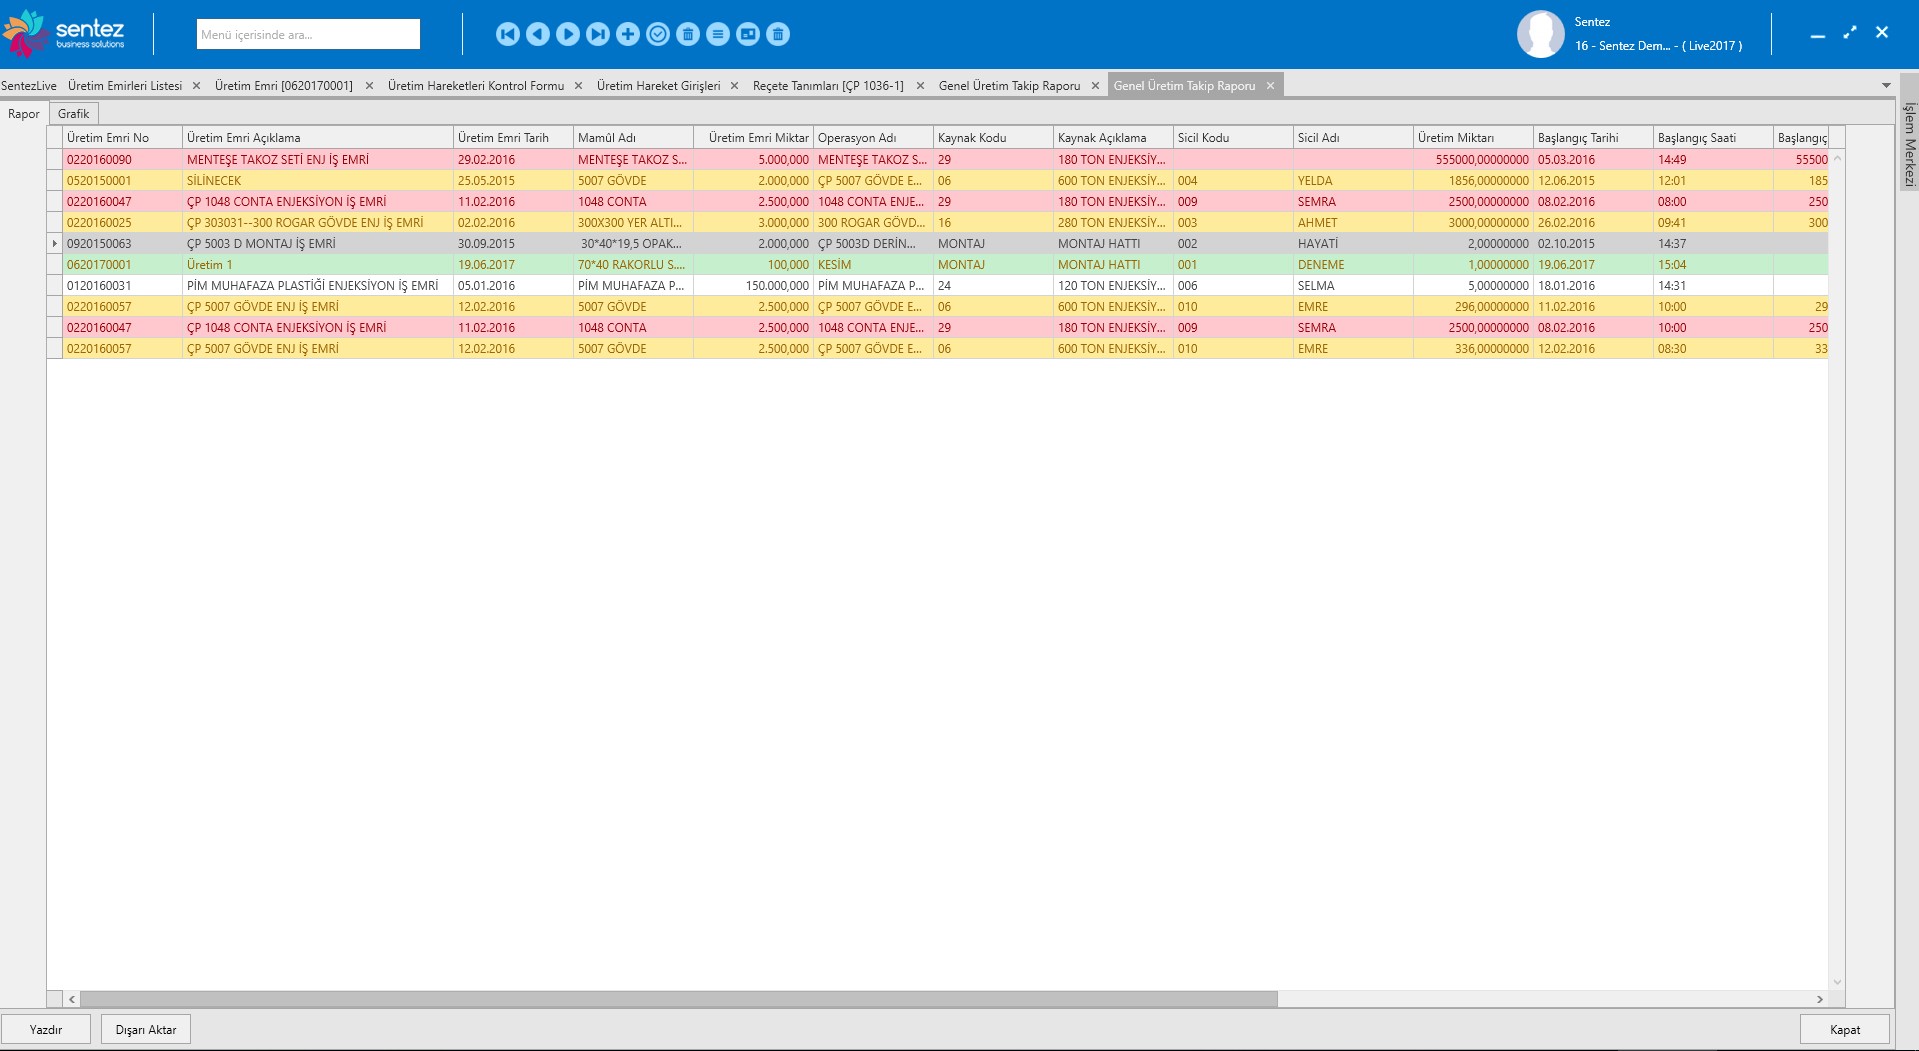Click vertical scrollbar down arrow

coord(1837,982)
